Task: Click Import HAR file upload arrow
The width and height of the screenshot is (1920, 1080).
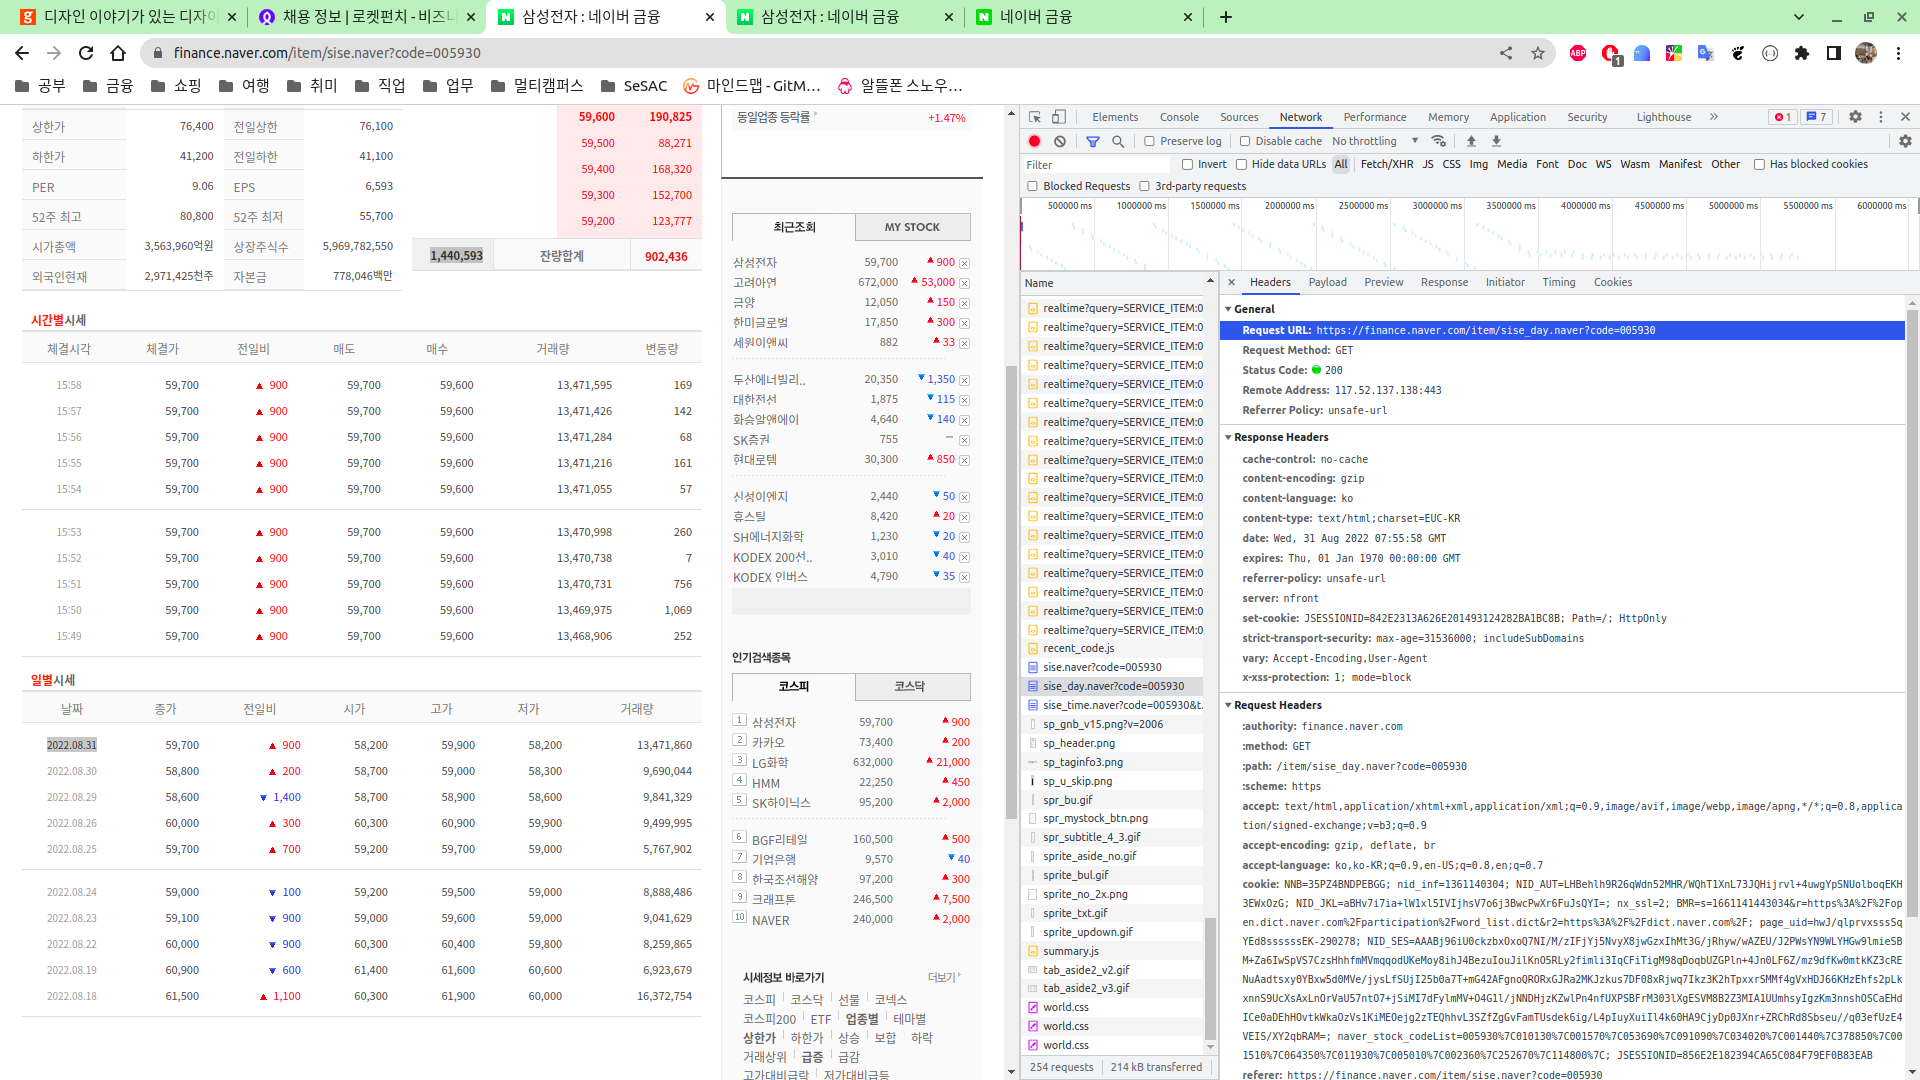Action: [1471, 141]
